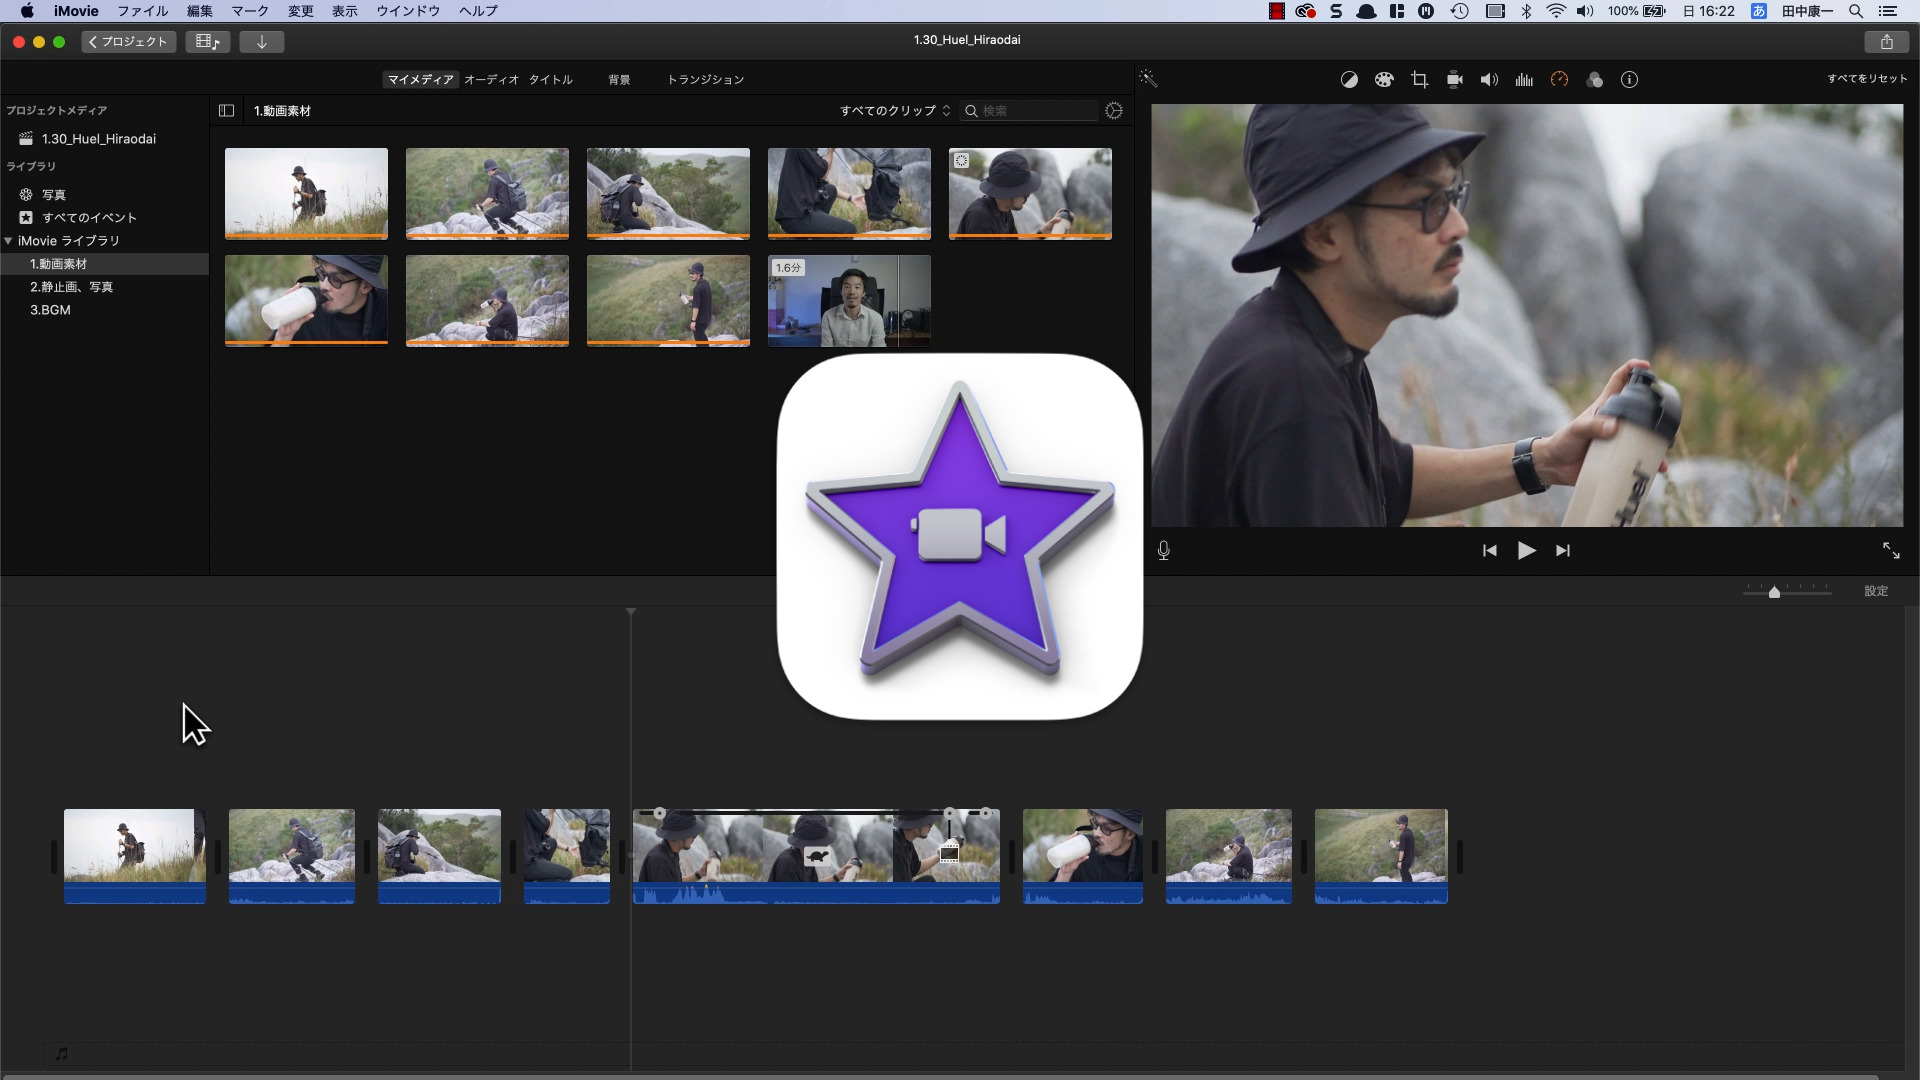Click the share export button
This screenshot has height=1080, width=1920.
coord(1886,41)
